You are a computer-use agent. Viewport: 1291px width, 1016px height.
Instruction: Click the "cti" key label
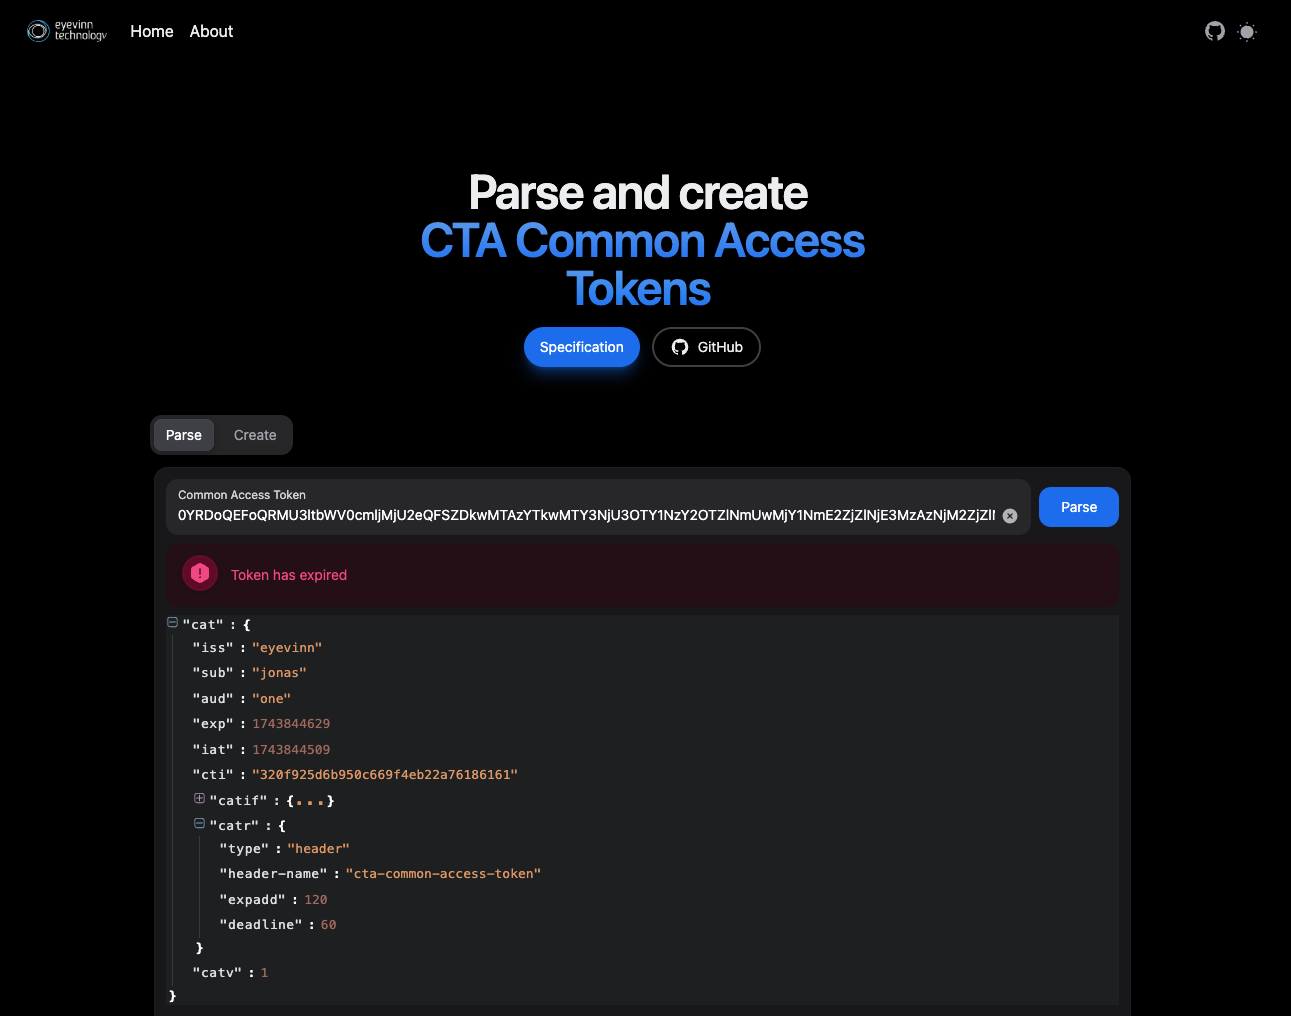coord(213,775)
